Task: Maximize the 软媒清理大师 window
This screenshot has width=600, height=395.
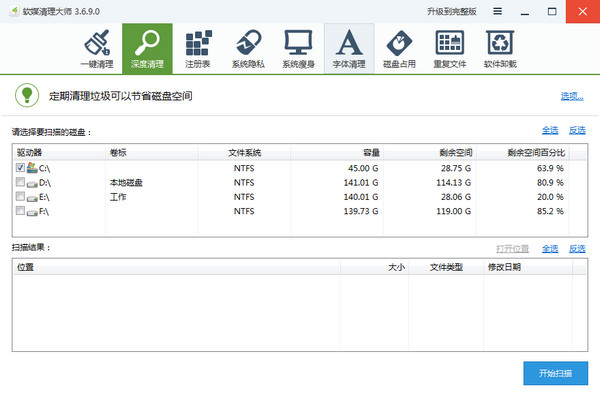Action: [552, 11]
